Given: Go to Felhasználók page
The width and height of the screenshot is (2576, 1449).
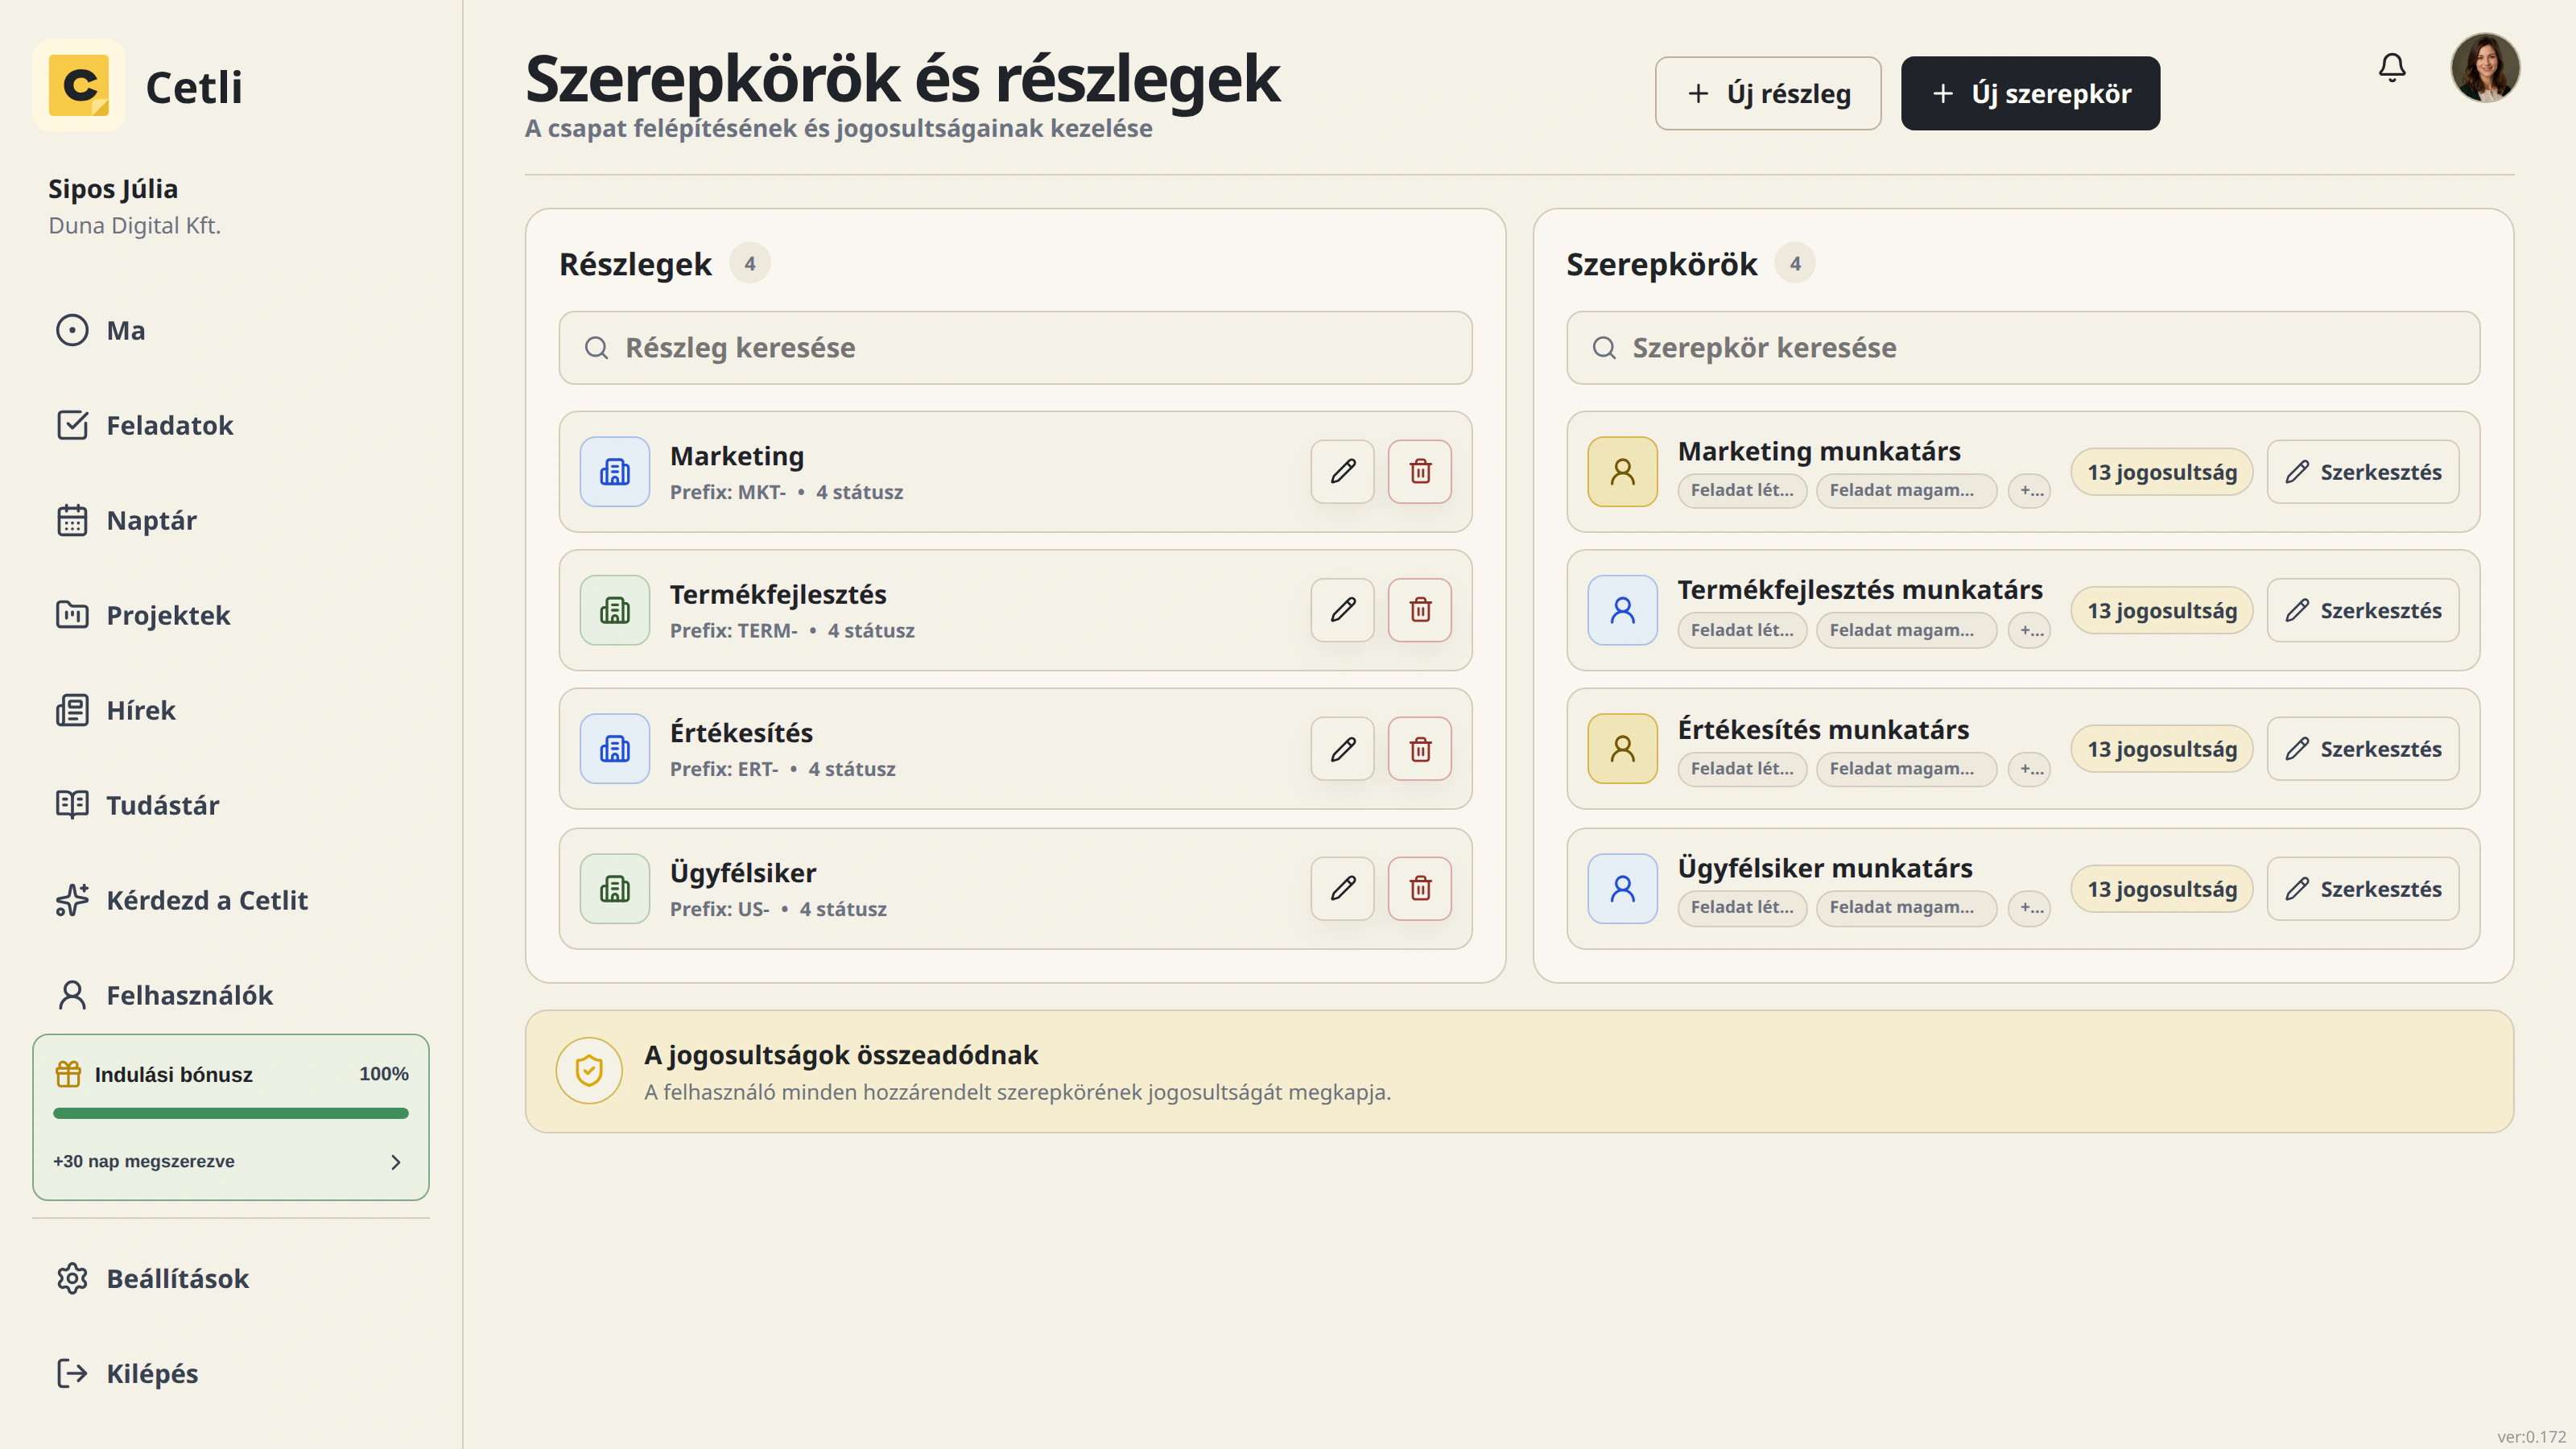Looking at the screenshot, I should point(230,995).
